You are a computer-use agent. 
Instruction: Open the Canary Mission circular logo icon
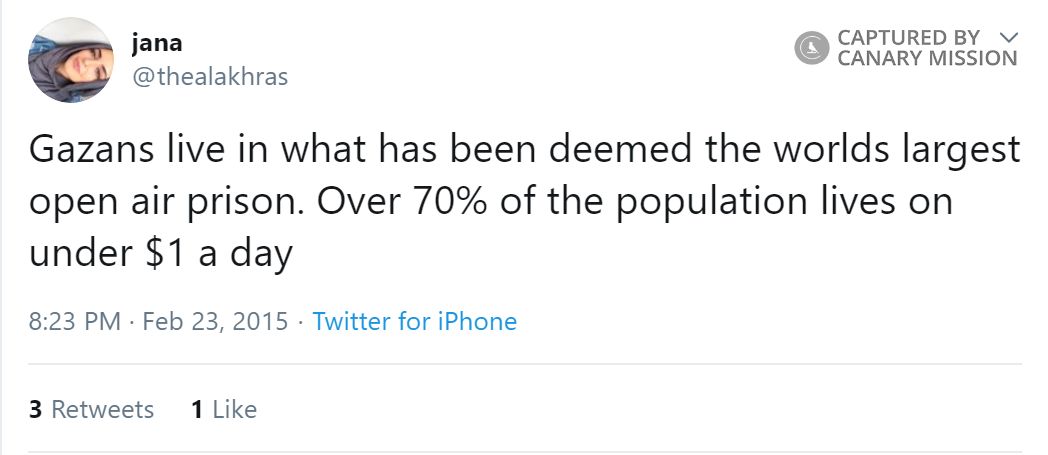[x=813, y=47]
